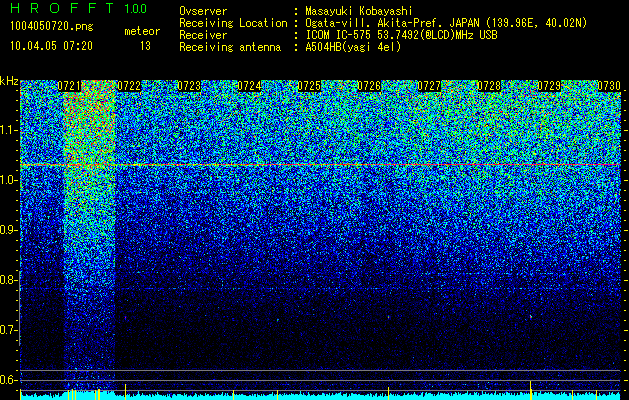
Task: Click the date 10.04.05 07:20
Action: coord(51,46)
